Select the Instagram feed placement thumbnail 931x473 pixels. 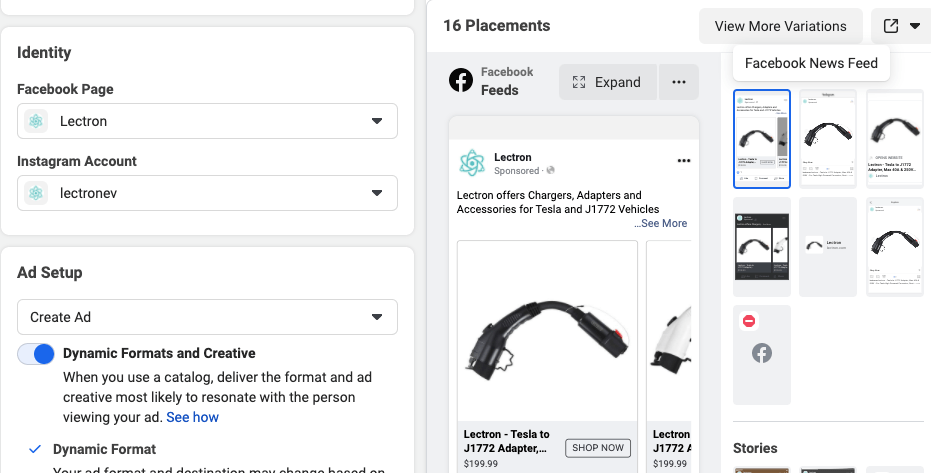(828, 138)
